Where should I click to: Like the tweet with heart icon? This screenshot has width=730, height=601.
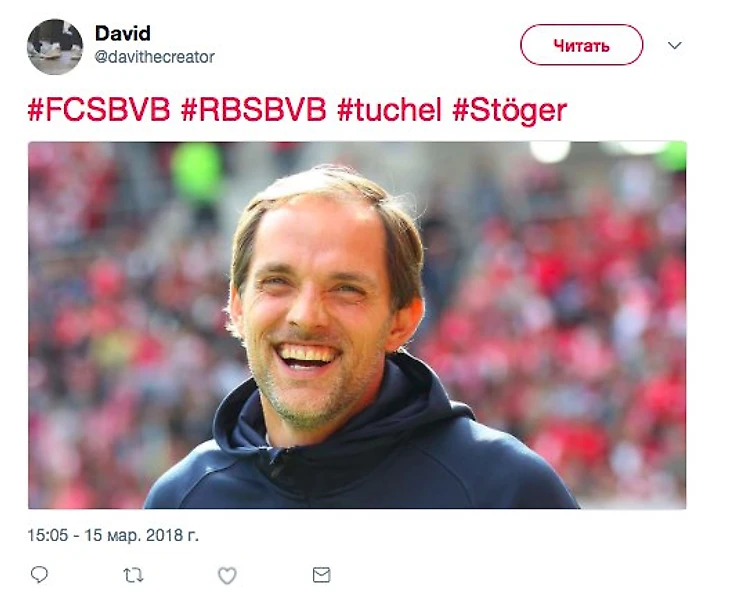point(227,575)
